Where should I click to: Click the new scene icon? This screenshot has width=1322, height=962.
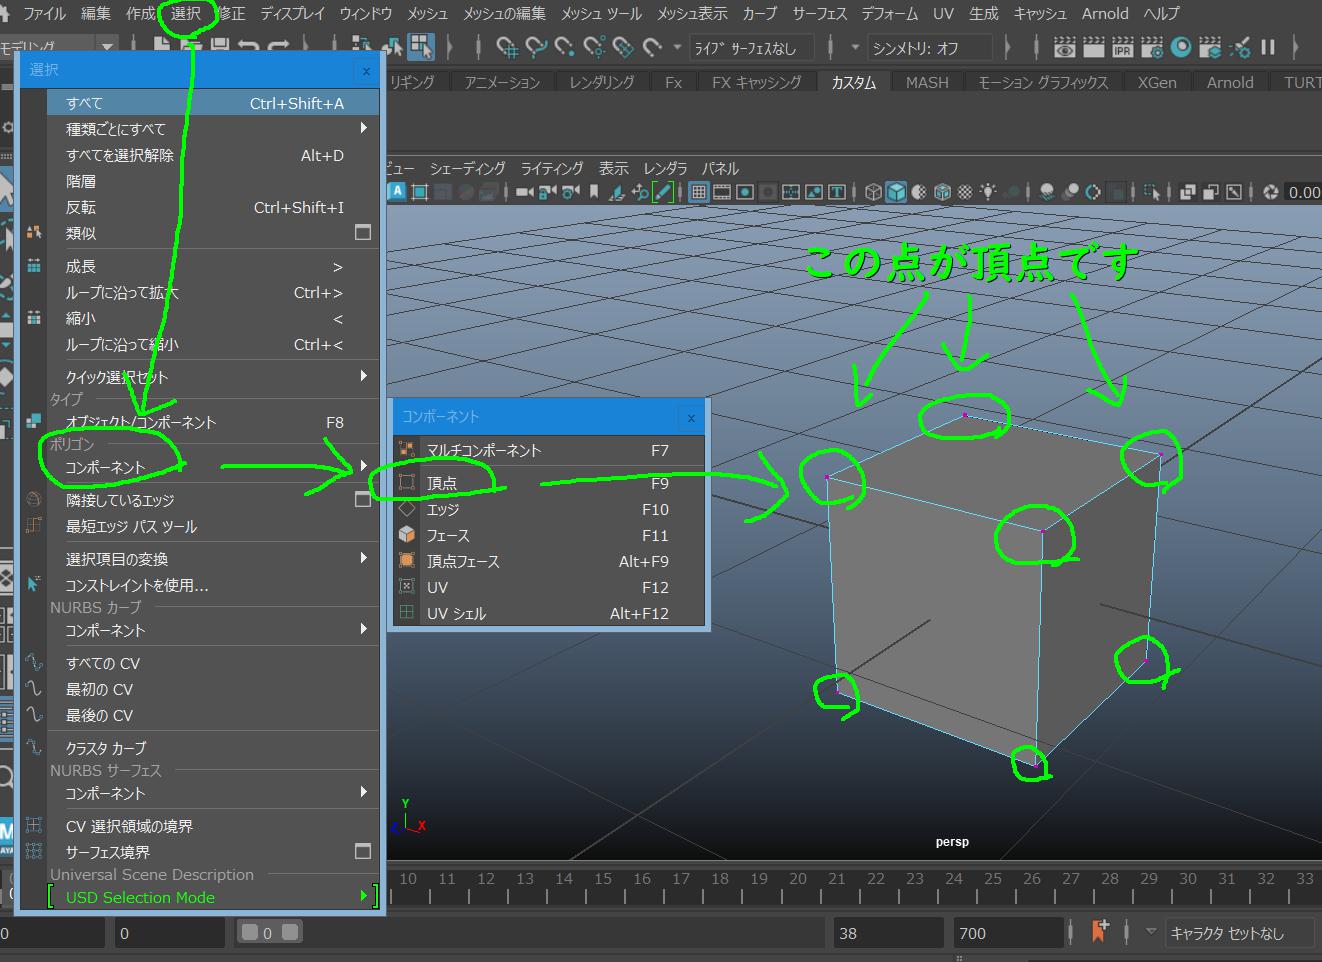(161, 45)
